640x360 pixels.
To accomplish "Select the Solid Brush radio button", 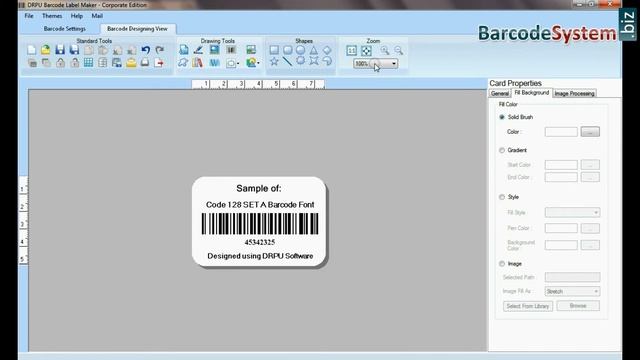I will click(x=502, y=117).
